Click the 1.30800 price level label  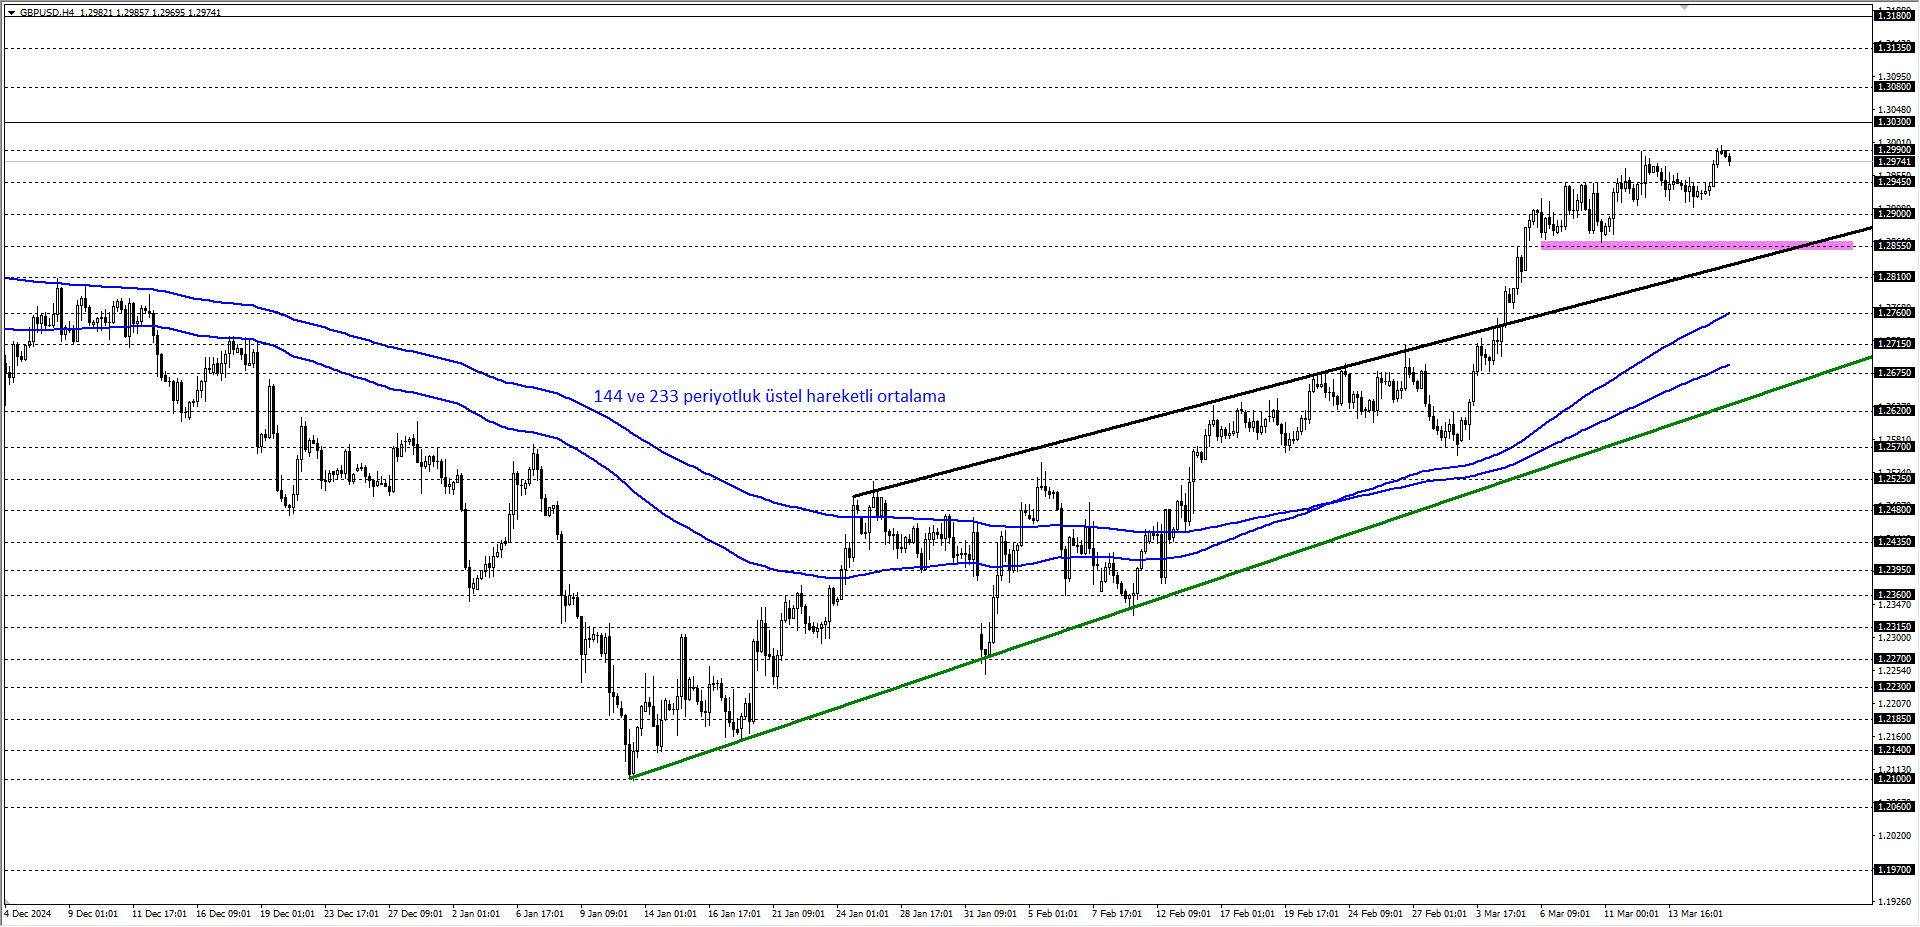click(1894, 87)
